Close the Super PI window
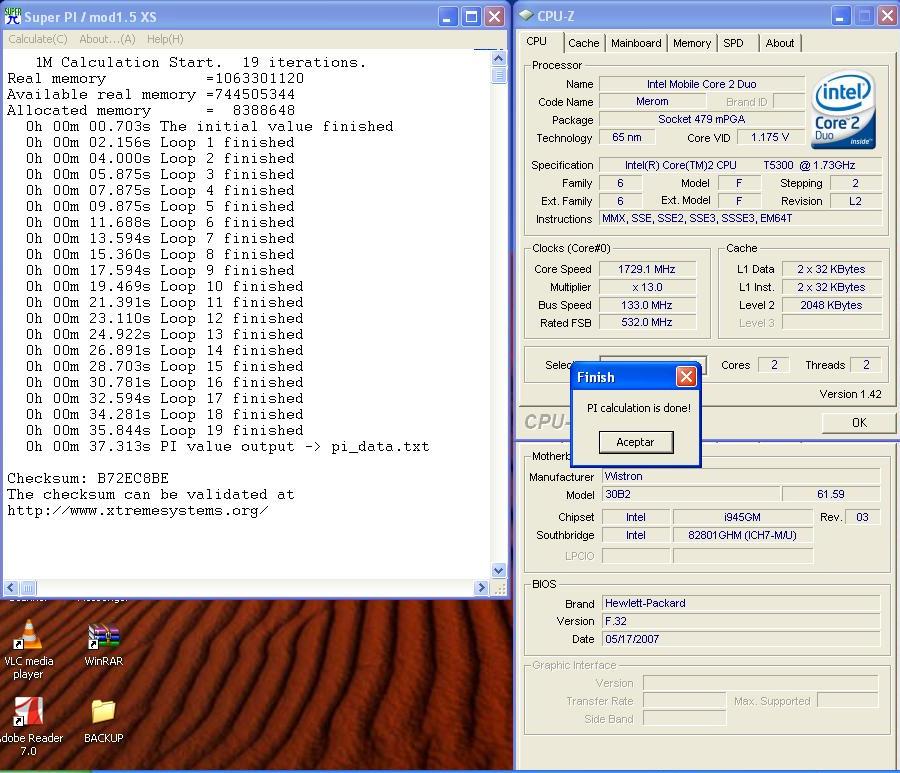Image resolution: width=900 pixels, height=773 pixels. click(x=494, y=17)
